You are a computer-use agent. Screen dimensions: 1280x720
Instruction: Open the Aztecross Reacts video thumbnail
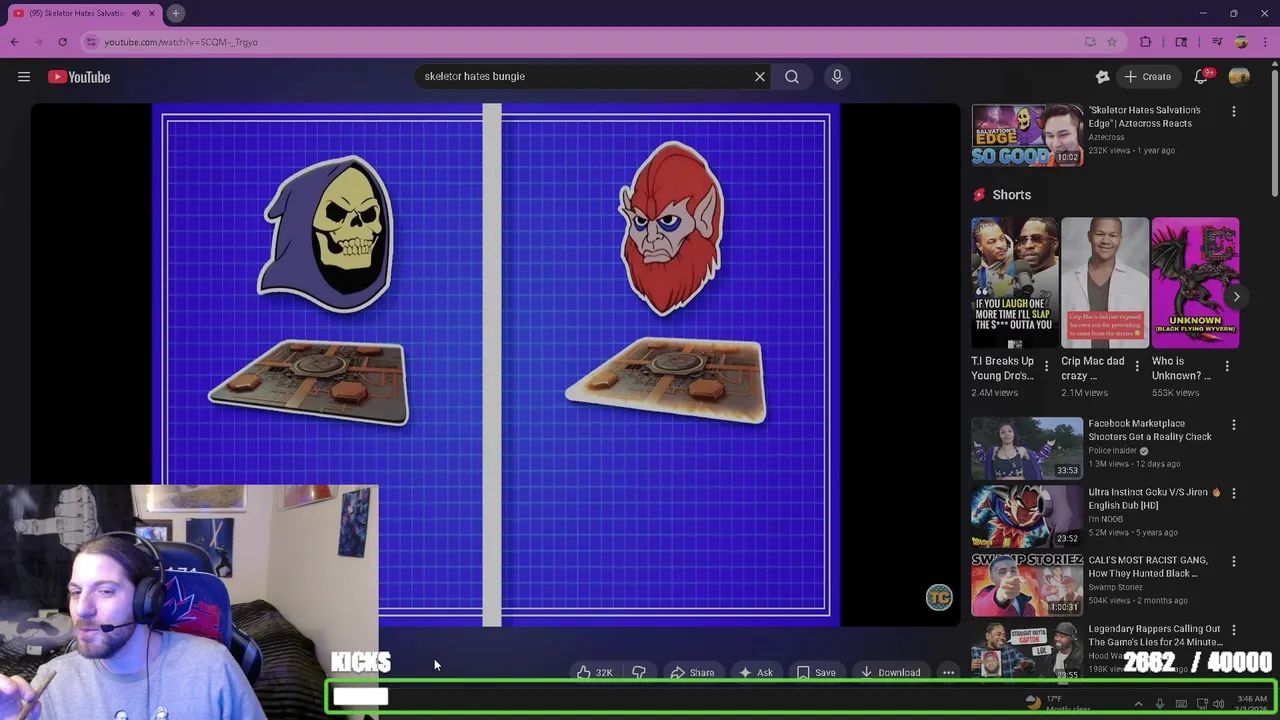(x=1026, y=135)
